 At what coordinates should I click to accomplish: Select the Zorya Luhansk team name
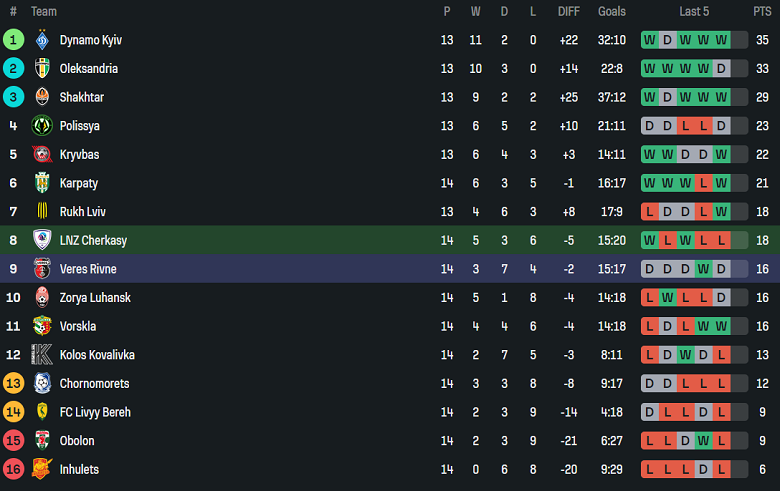click(95, 298)
